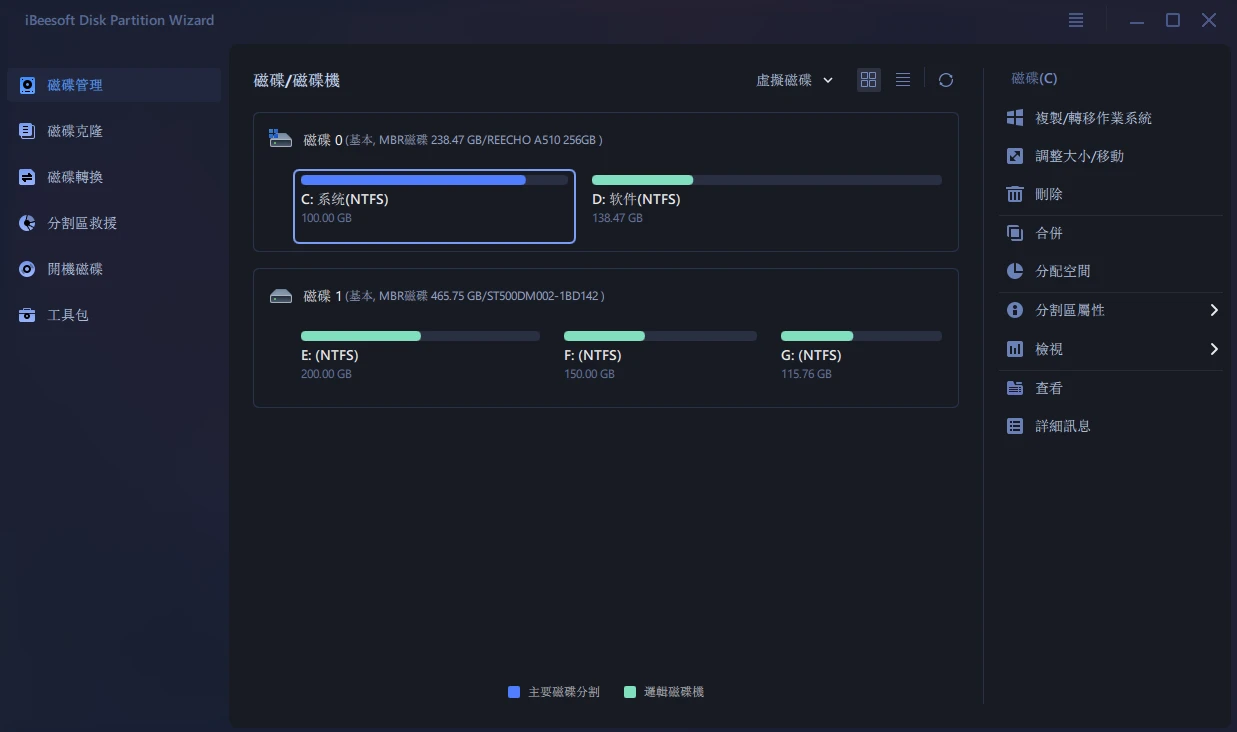Switch to list layout view
This screenshot has width=1237, height=732.
tap(902, 80)
